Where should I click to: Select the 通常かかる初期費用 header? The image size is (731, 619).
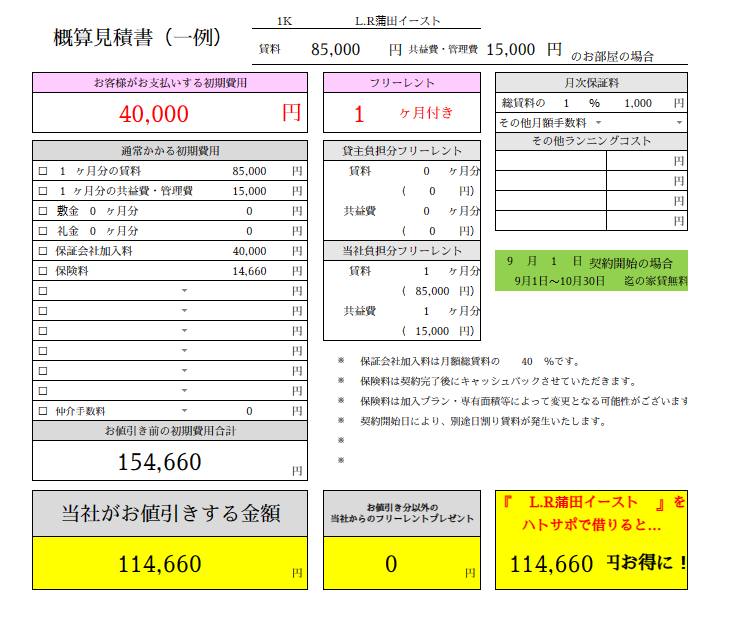(170, 151)
